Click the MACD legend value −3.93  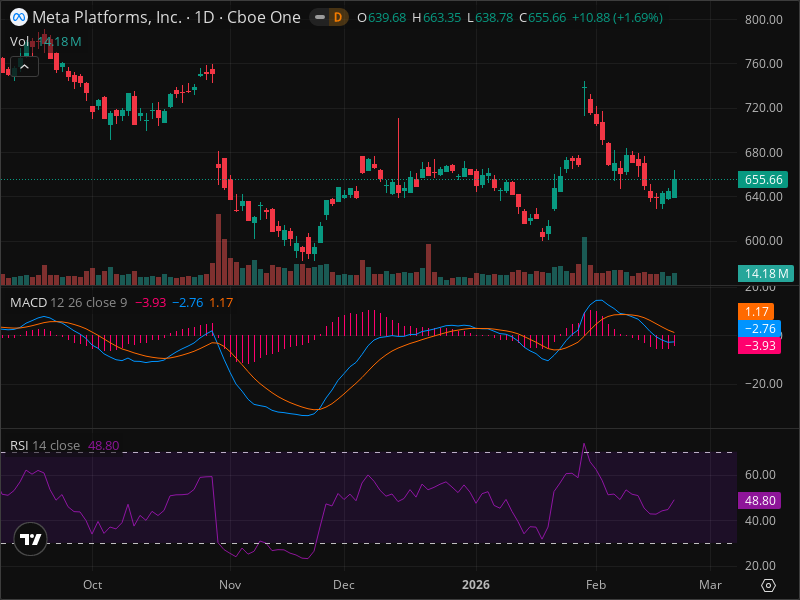(x=151, y=303)
